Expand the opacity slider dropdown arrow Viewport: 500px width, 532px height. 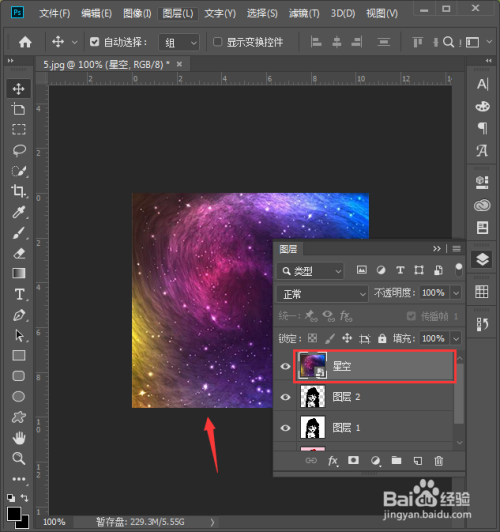click(456, 292)
